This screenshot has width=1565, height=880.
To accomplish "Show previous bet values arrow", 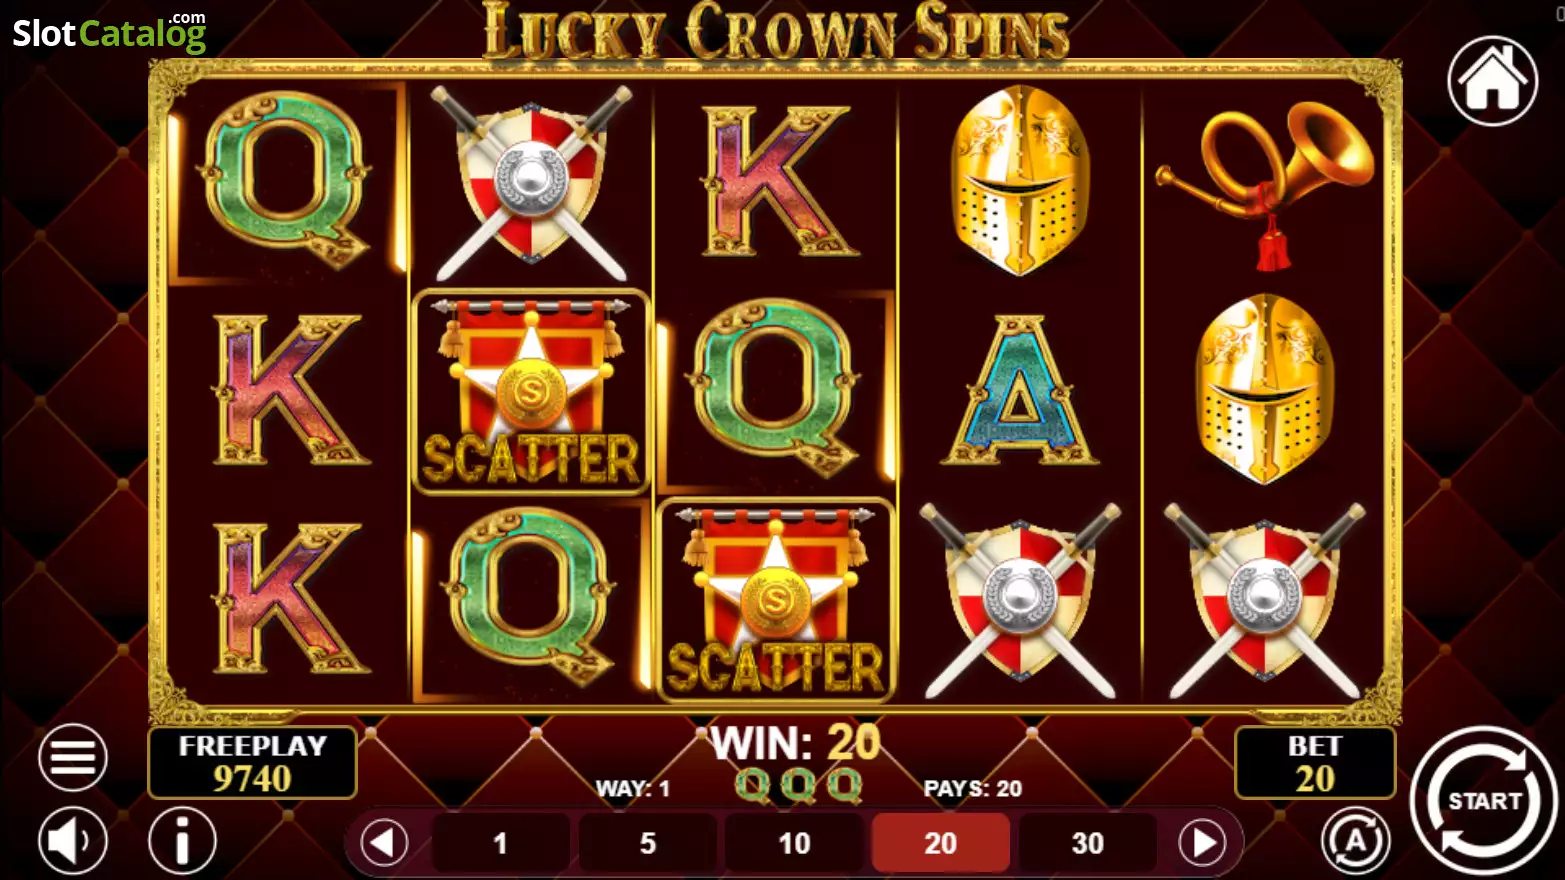I will 384,843.
